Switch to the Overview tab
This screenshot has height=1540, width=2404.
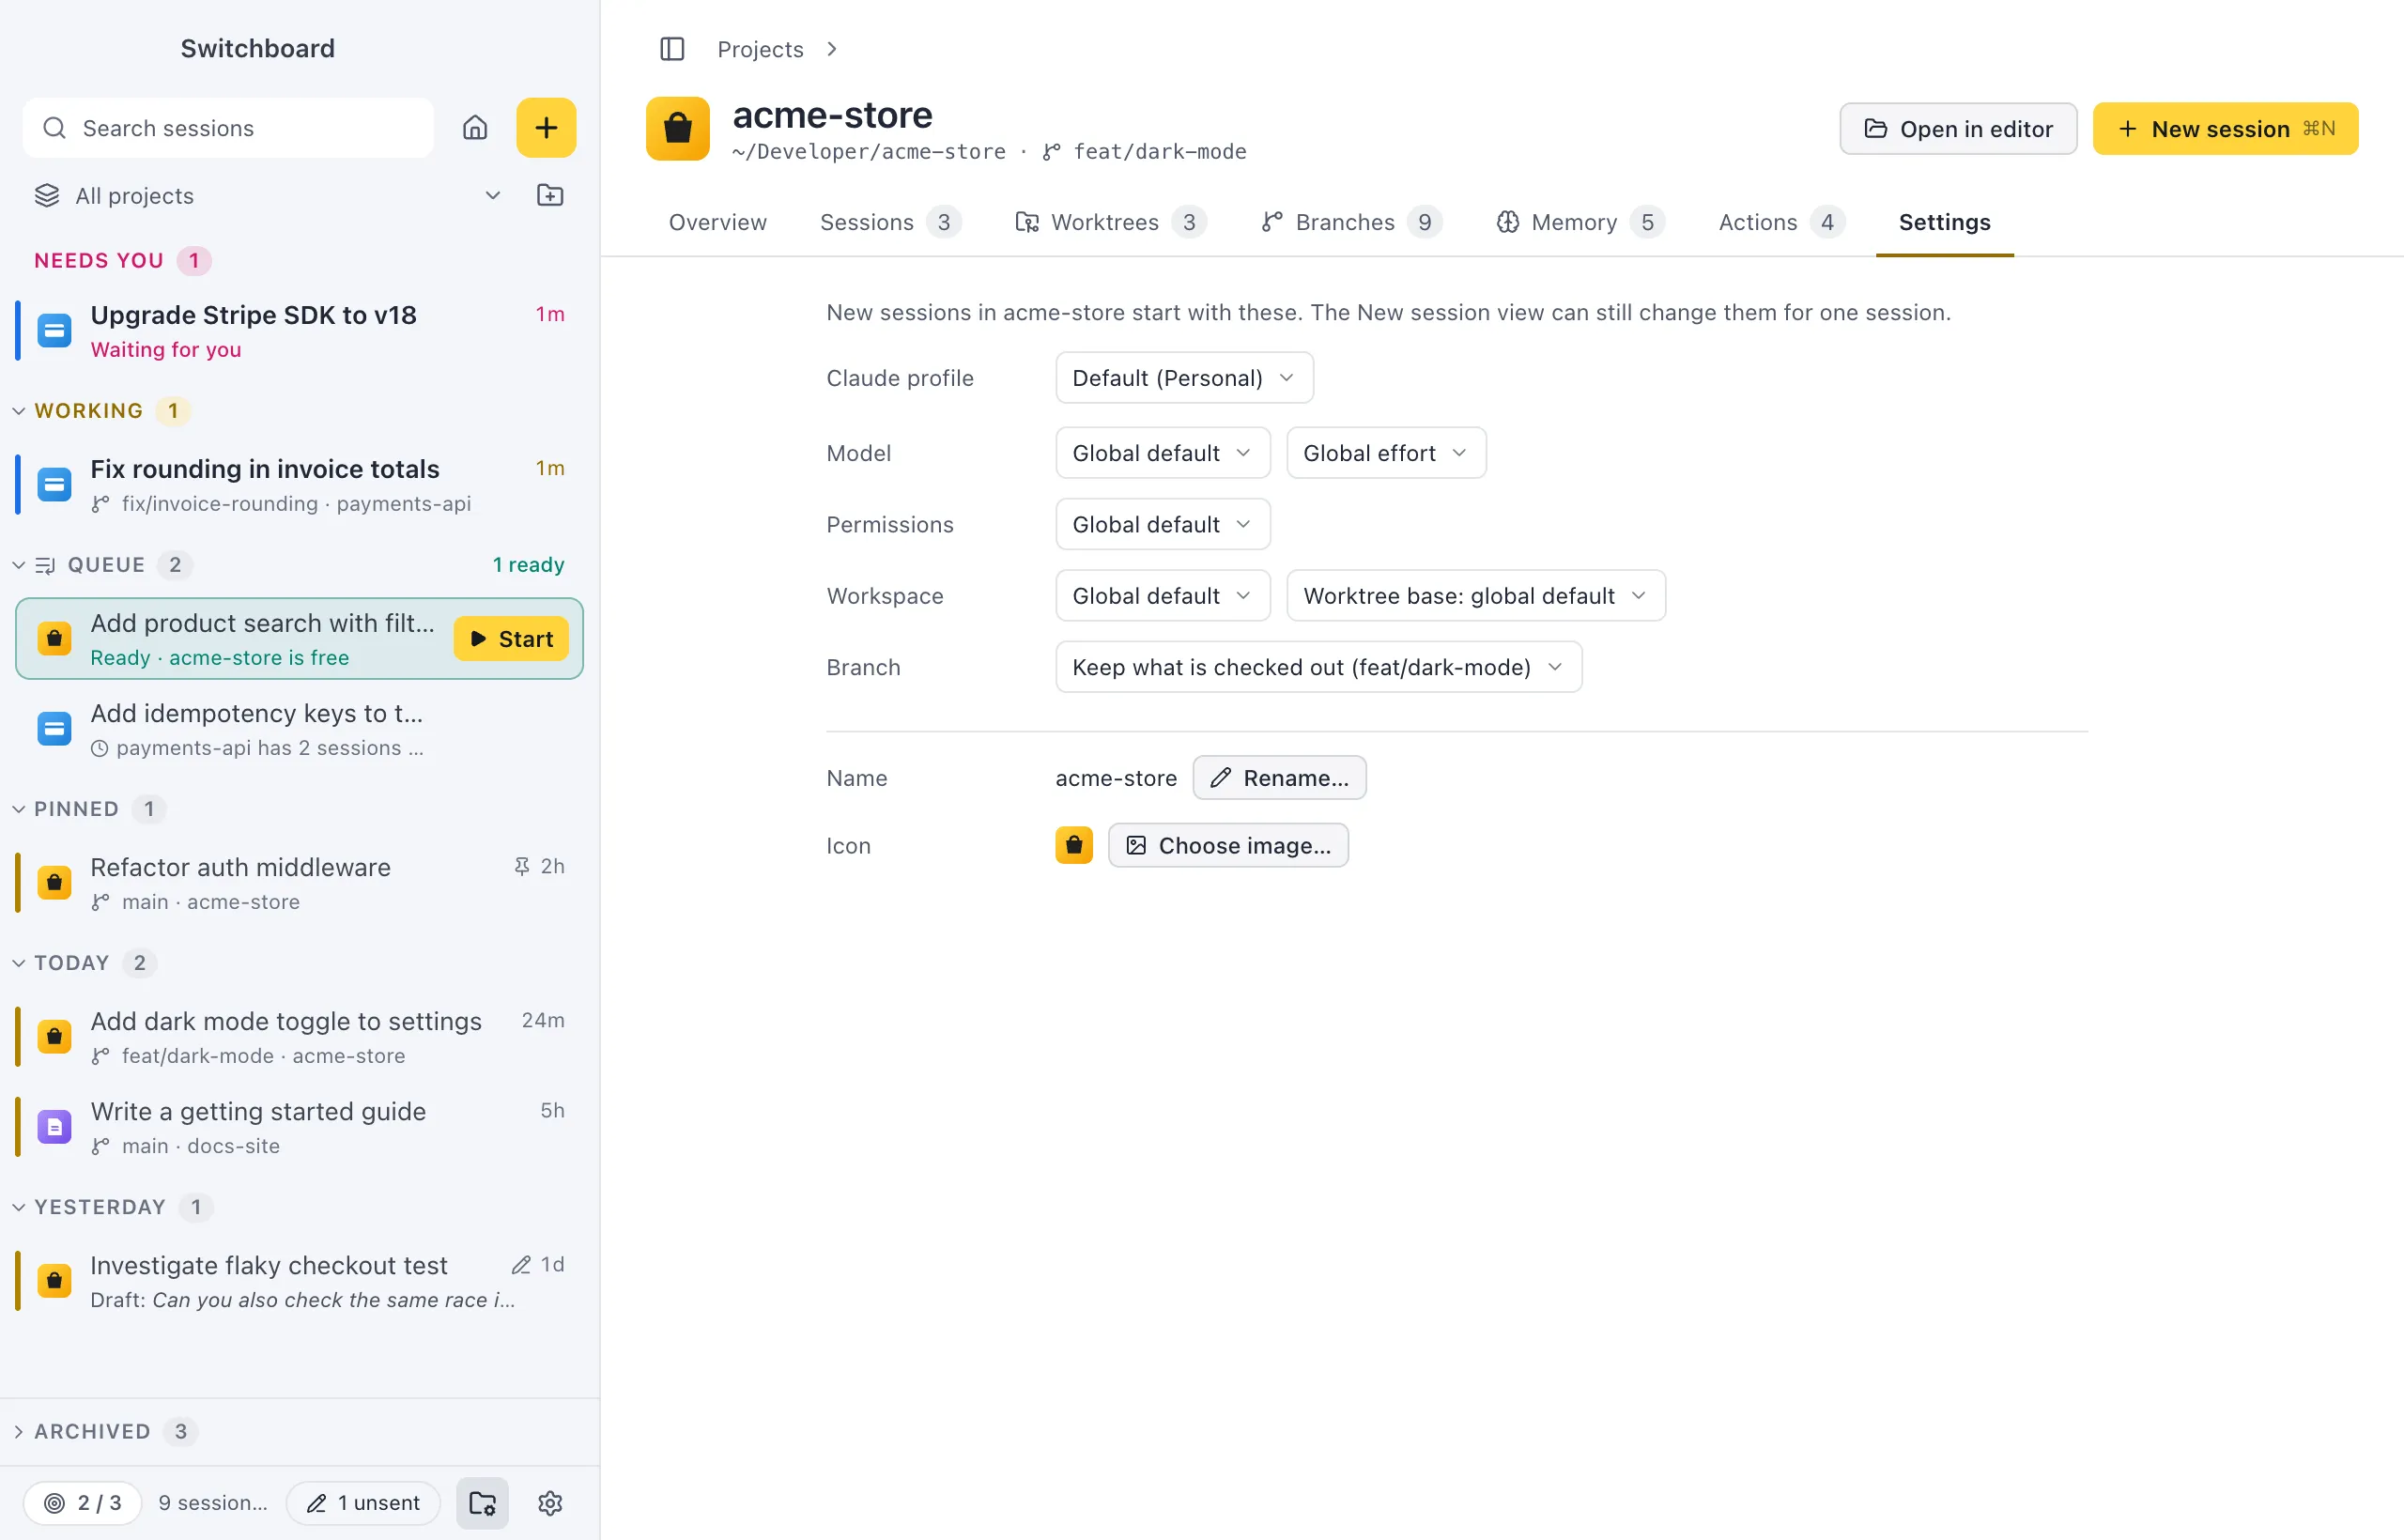coord(718,222)
